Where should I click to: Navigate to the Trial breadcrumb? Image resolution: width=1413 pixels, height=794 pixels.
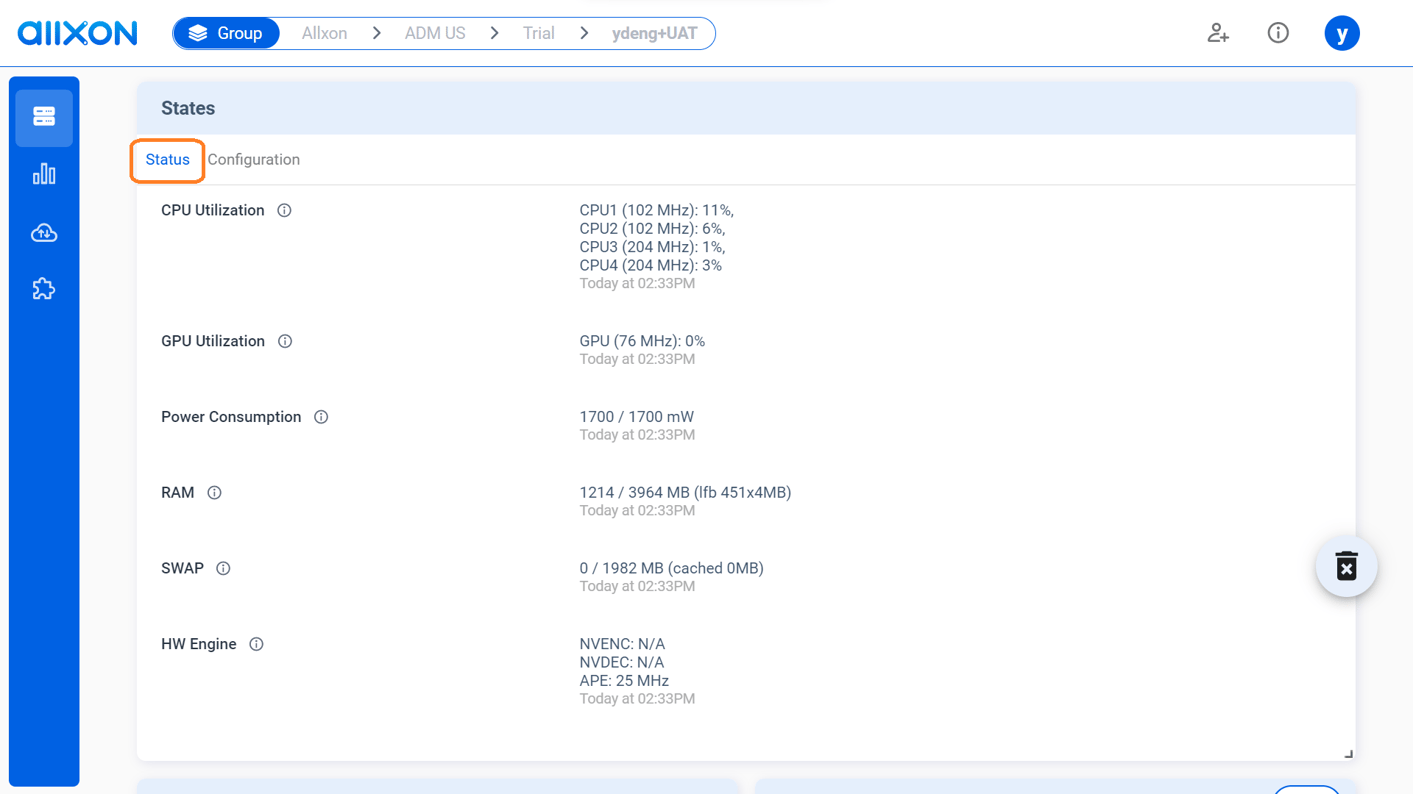coord(538,34)
